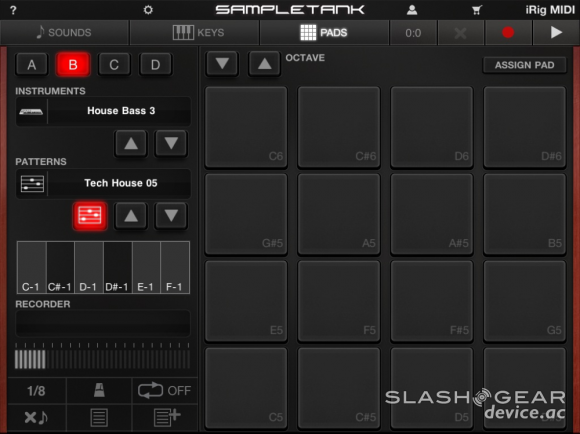The height and width of the screenshot is (434, 580).
Task: Select next pattern with down arrow
Action: [x=171, y=216]
